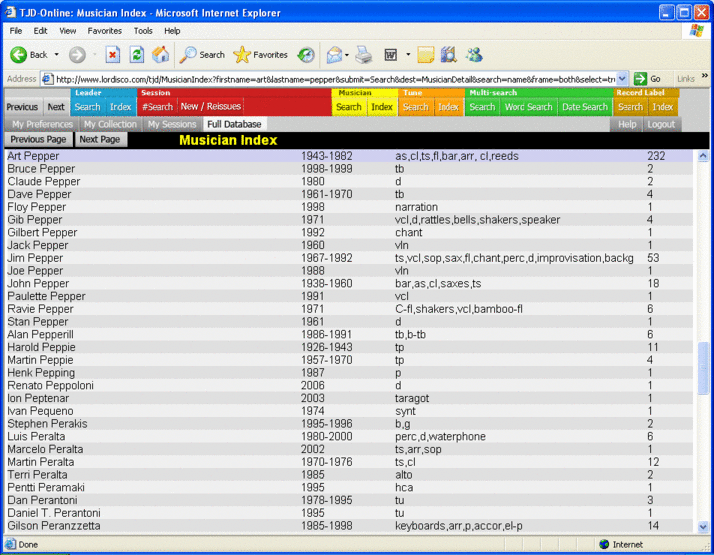Open Multi-search Search
The height and width of the screenshot is (555, 714).
482,107
